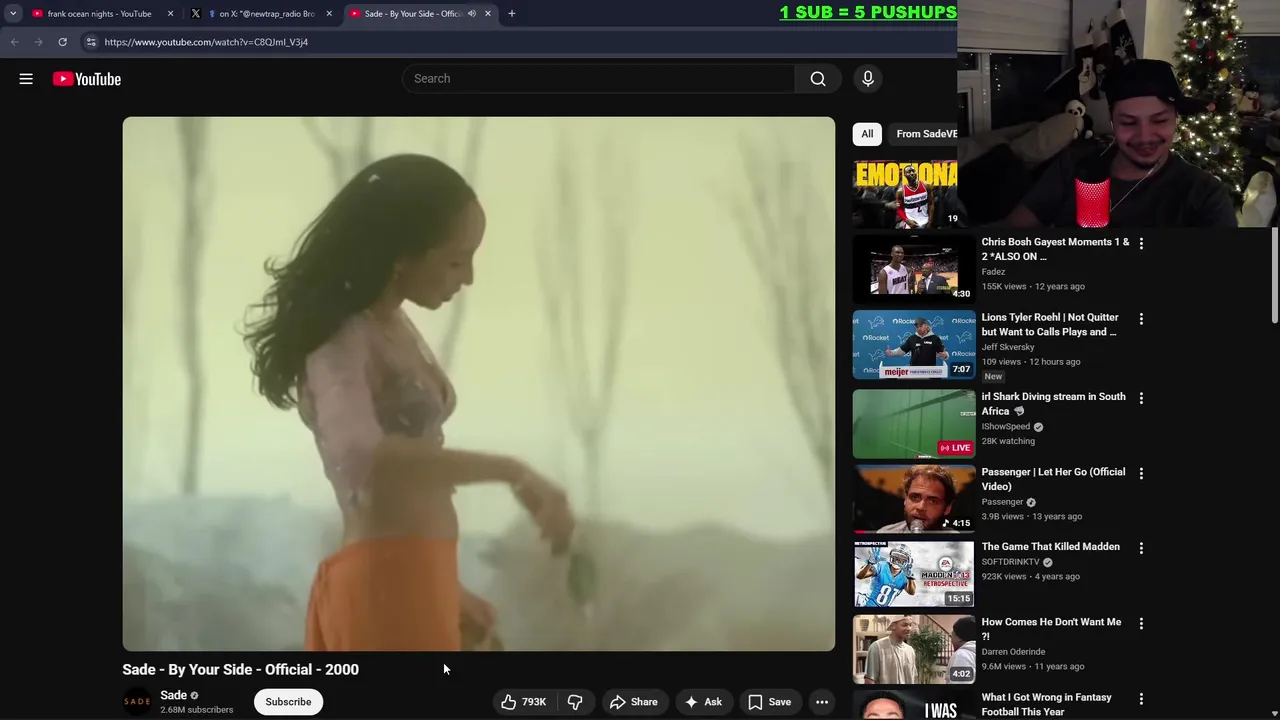
Task: Focus the YouTube search field
Action: click(598, 79)
